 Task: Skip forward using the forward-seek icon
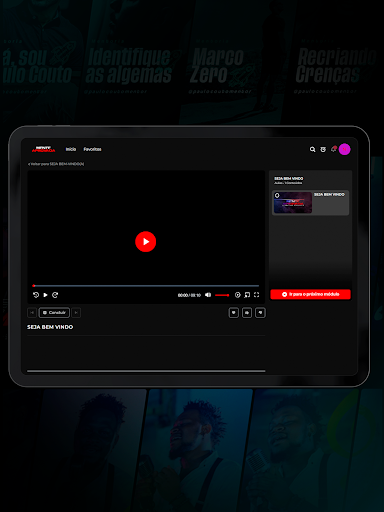point(55,295)
